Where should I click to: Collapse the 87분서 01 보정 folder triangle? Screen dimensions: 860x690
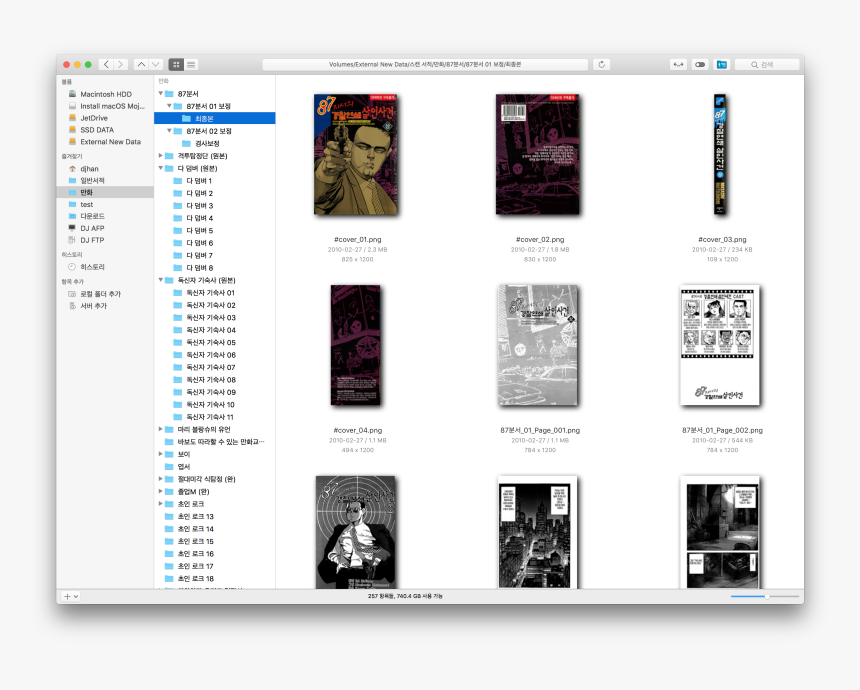169,106
